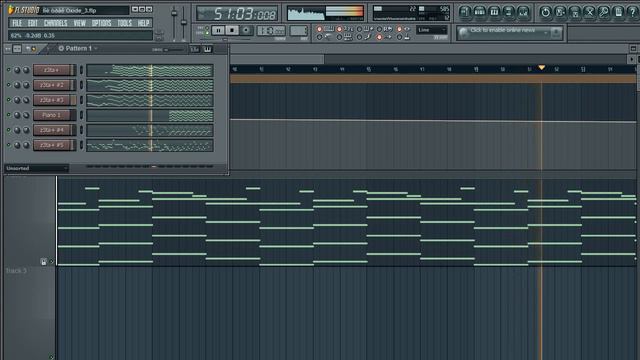Image resolution: width=640 pixels, height=360 pixels.
Task: Select the z3ta+ #4 channel button
Action: coord(52,130)
